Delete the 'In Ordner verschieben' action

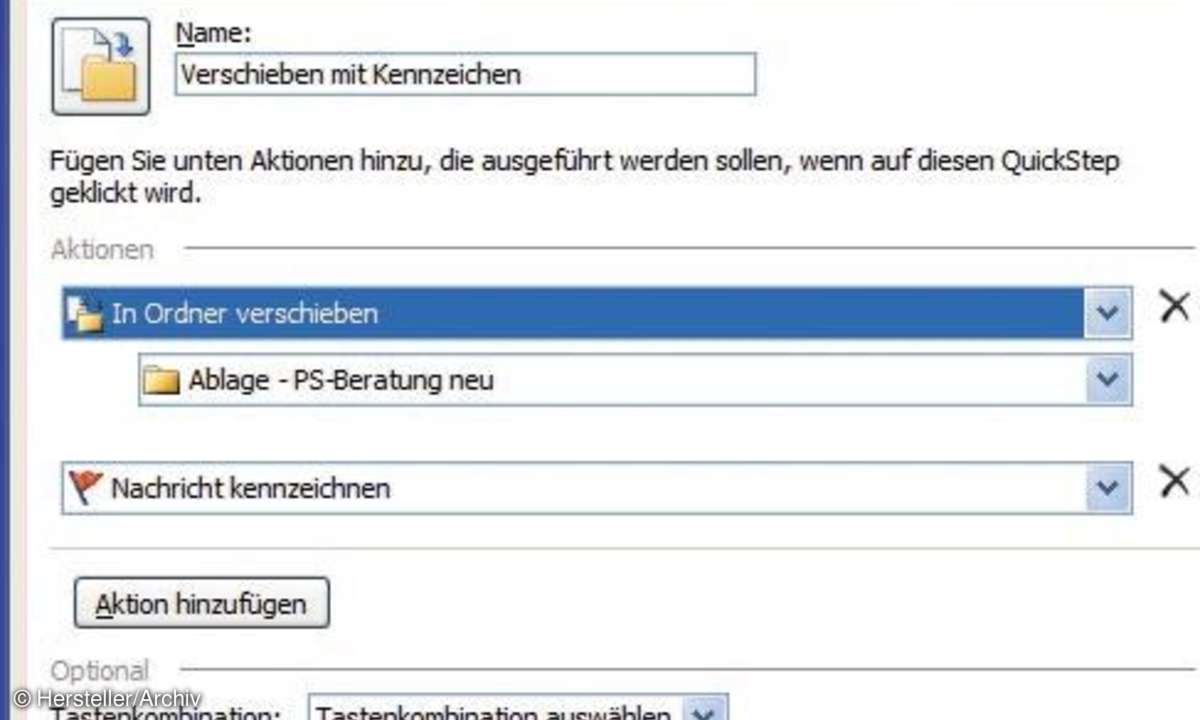[1174, 306]
